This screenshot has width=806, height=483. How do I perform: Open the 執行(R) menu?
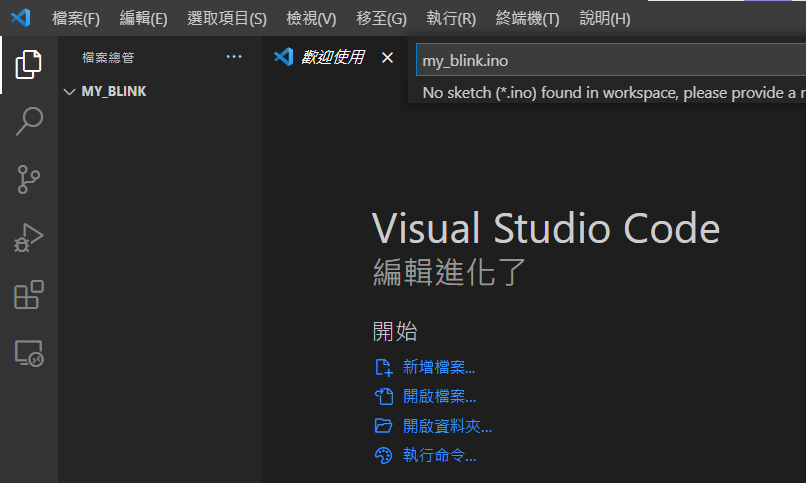[451, 18]
